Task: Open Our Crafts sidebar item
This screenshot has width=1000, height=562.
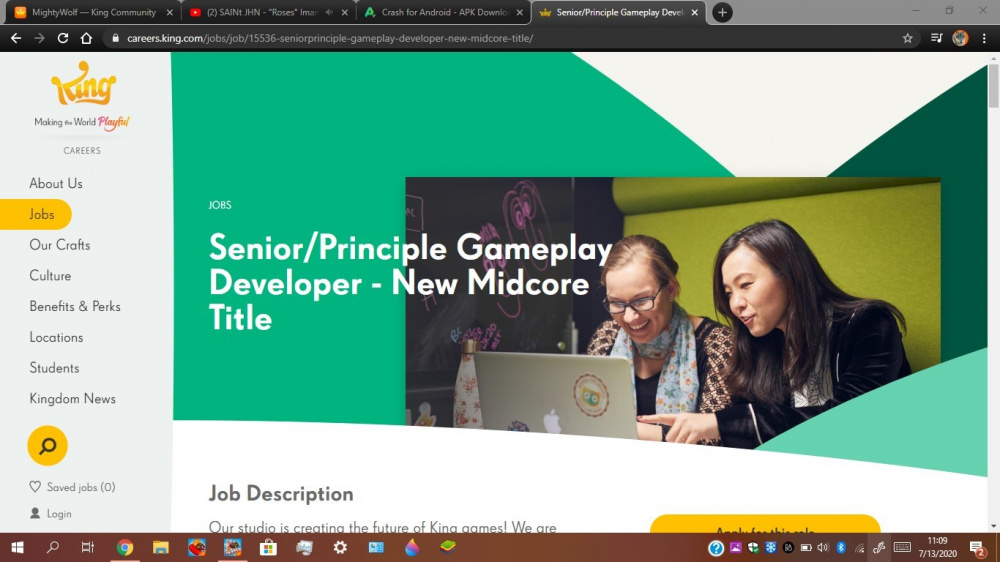Action: pyautogui.click(x=59, y=245)
